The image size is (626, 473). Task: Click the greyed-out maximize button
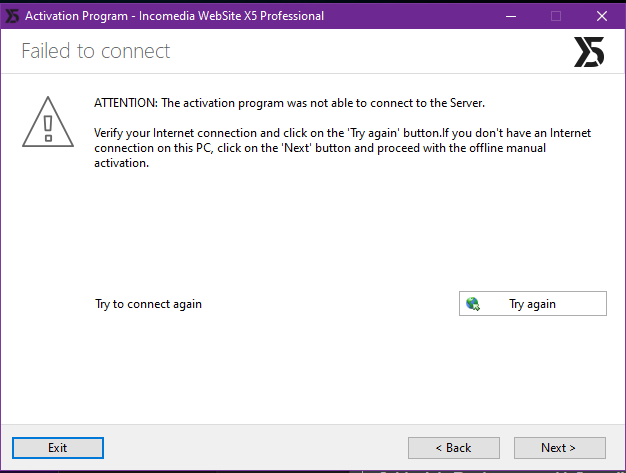[x=556, y=16]
